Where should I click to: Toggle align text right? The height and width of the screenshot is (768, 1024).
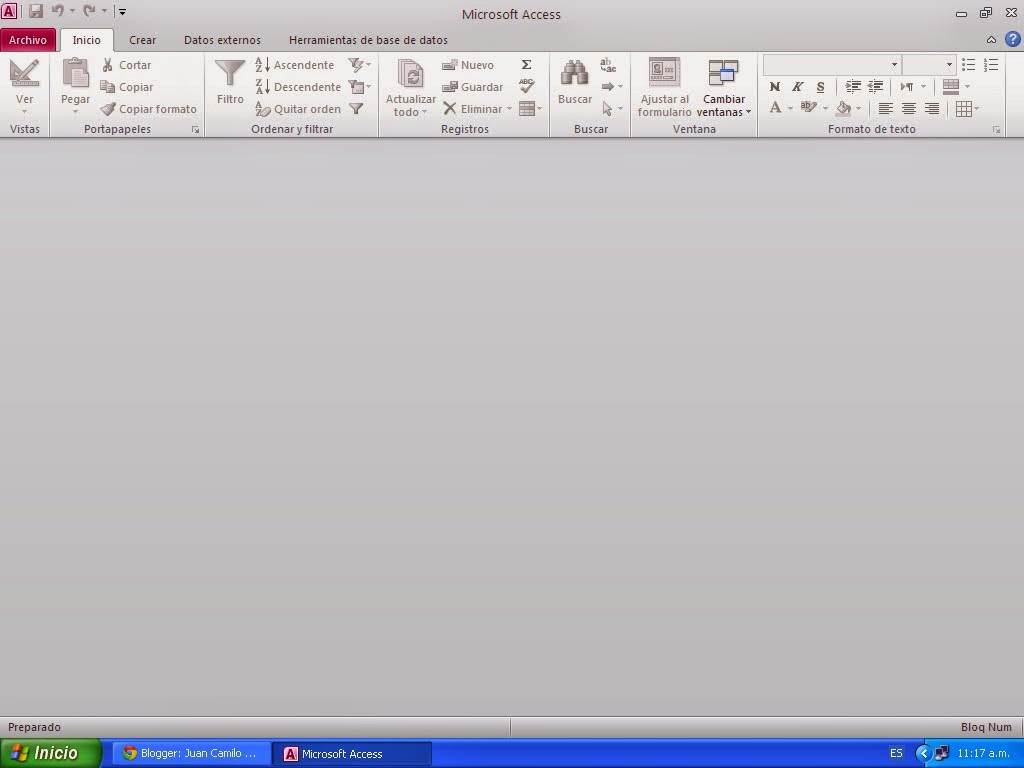932,109
